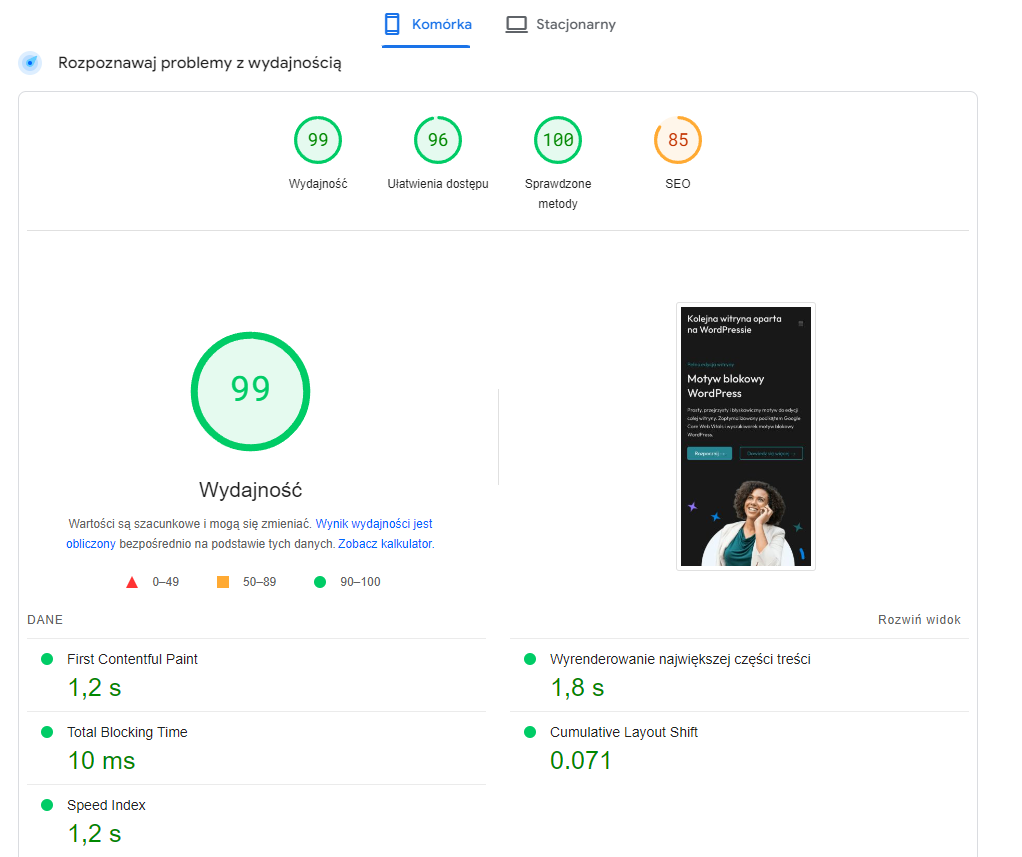Click the green dot beside First Contentful Paint
This screenshot has width=1022, height=857.
click(47, 659)
